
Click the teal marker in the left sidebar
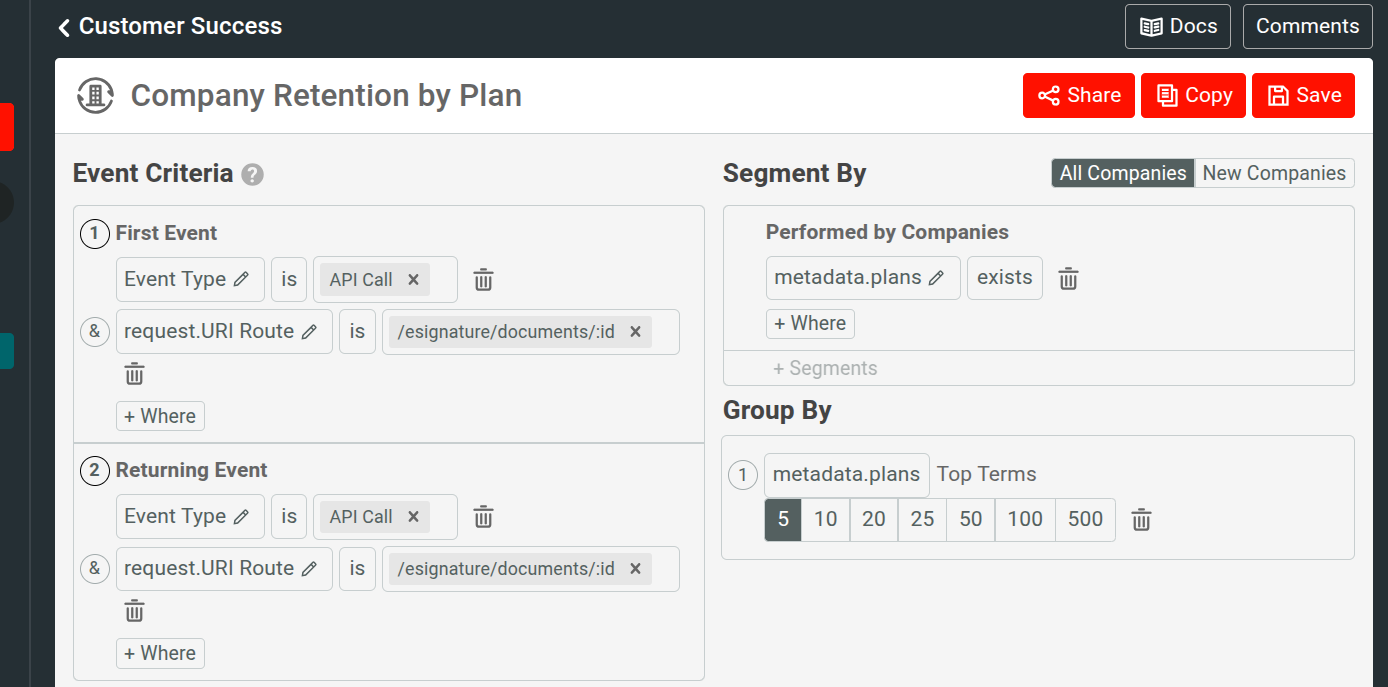coord(7,351)
